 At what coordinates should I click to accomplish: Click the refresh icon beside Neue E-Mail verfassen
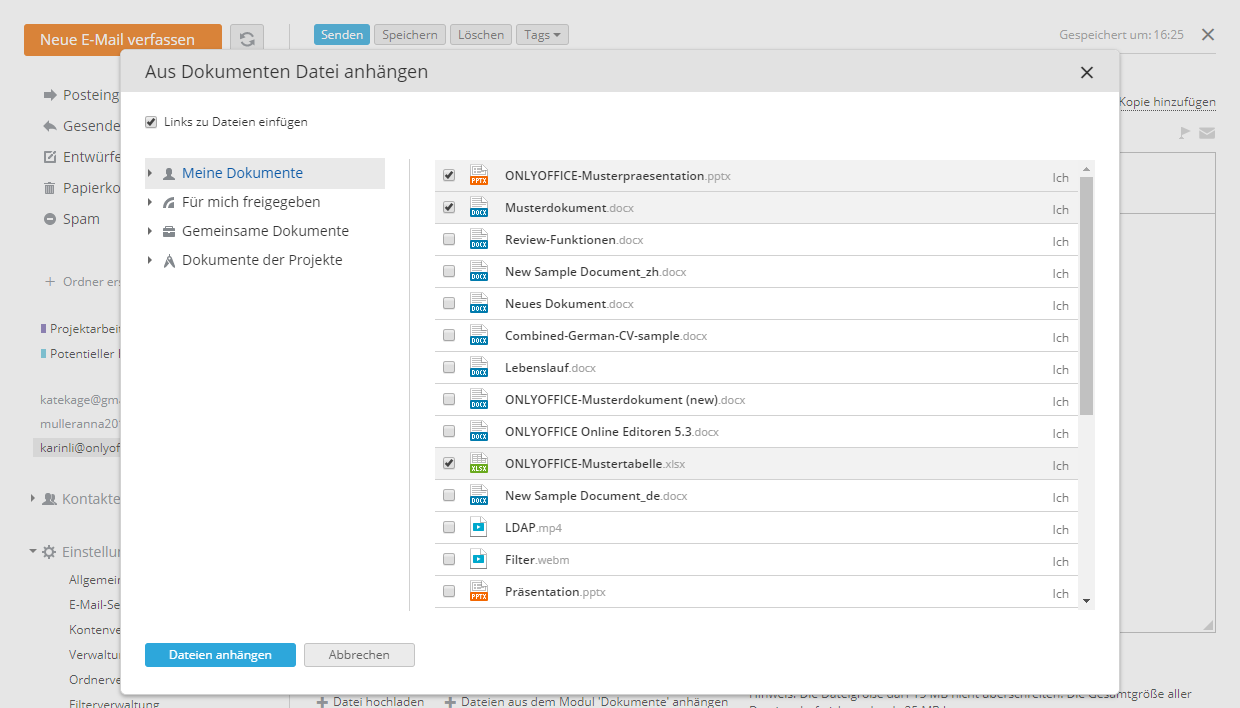[x=247, y=39]
